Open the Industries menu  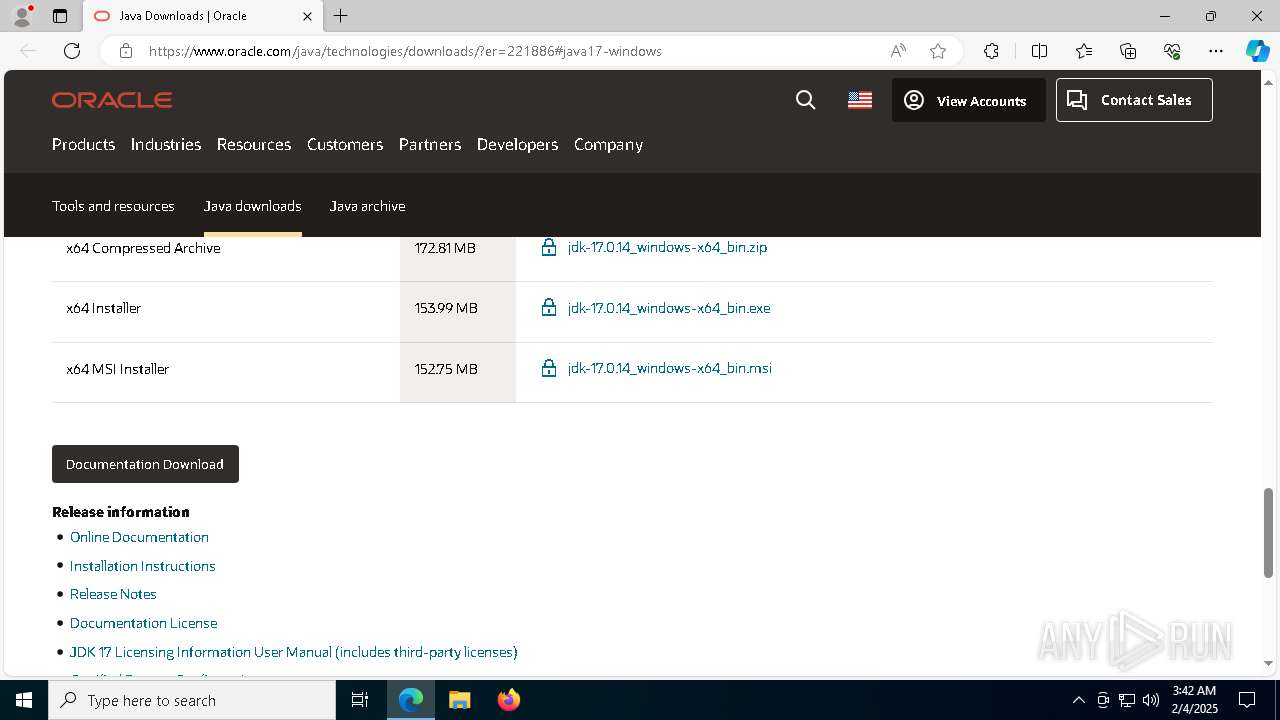tap(166, 144)
